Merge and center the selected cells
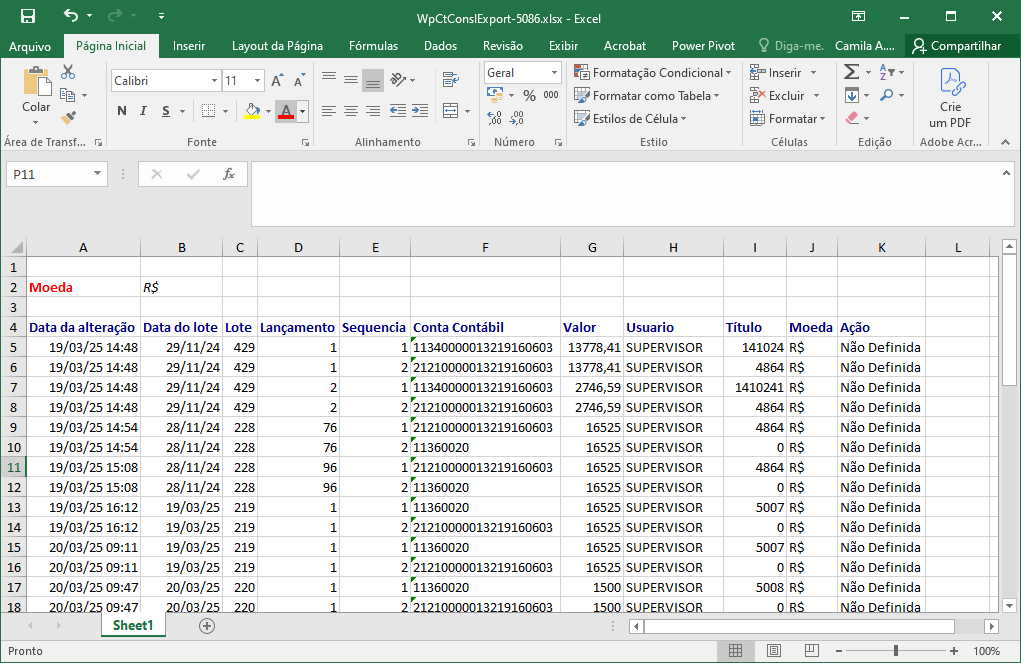 (x=451, y=111)
